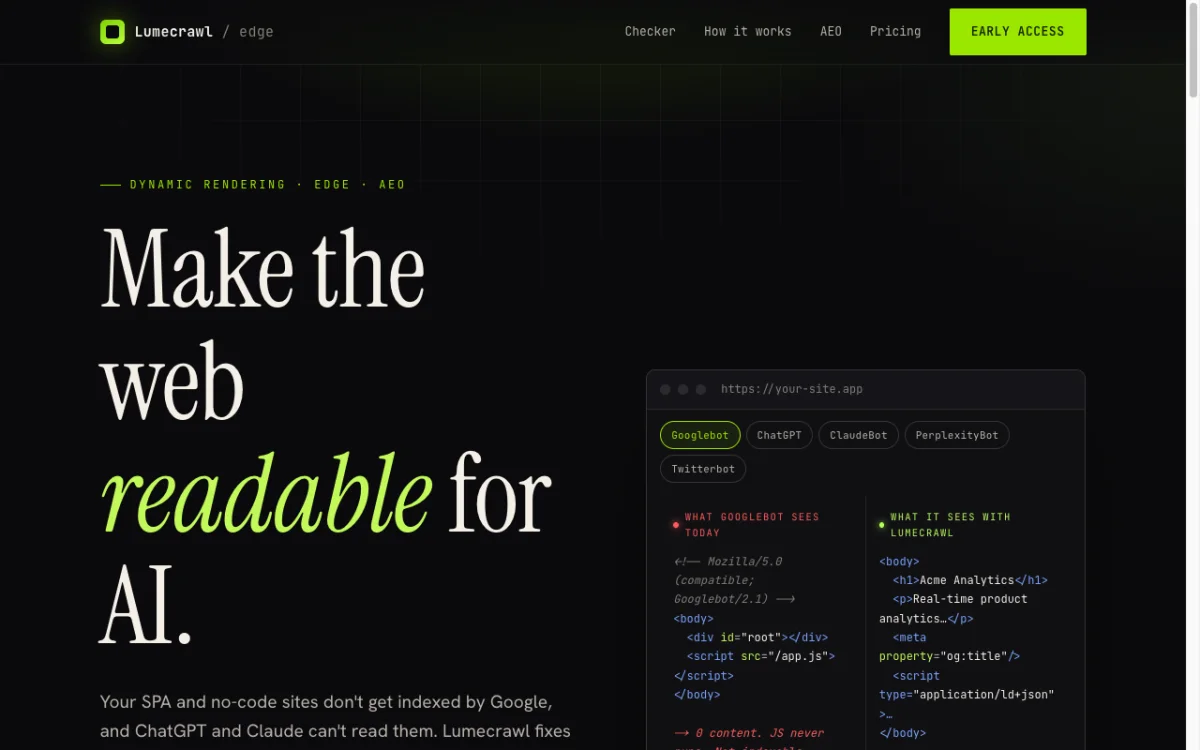
Task: Click the script src="/app.js" code line
Action: (761, 657)
